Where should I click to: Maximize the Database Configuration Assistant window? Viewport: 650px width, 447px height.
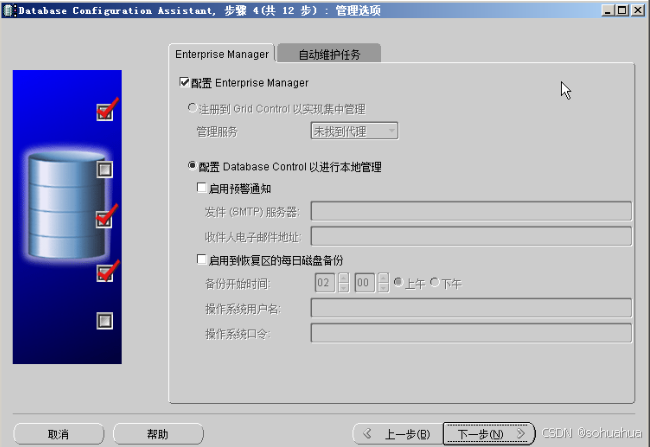tap(622, 10)
